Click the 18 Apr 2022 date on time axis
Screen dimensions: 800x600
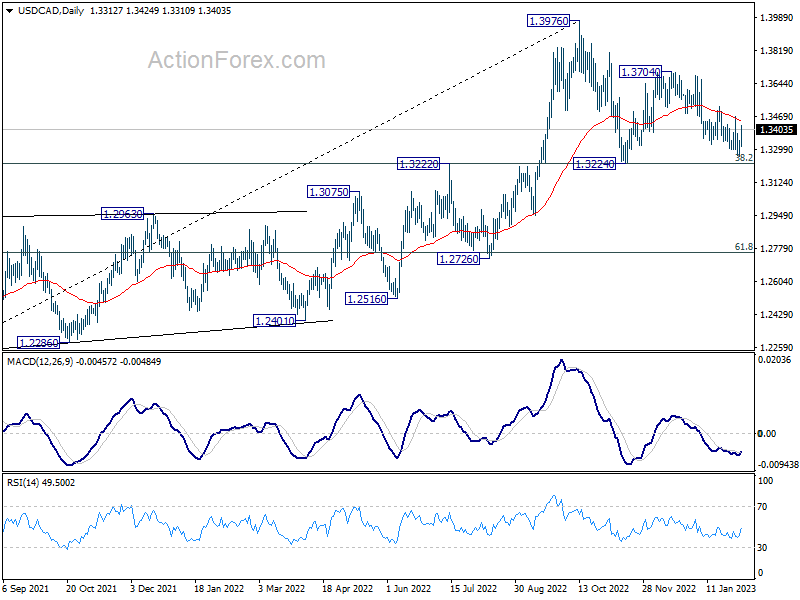[347, 588]
